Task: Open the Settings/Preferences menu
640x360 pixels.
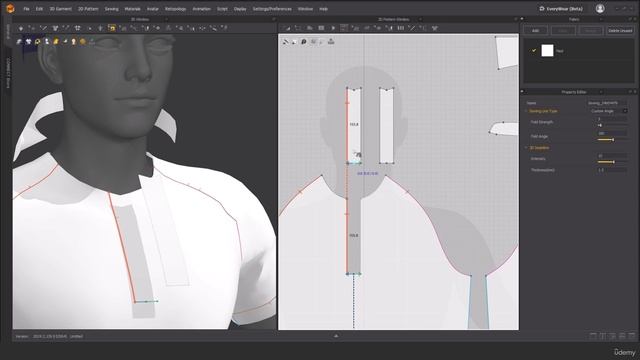Action: (272, 9)
